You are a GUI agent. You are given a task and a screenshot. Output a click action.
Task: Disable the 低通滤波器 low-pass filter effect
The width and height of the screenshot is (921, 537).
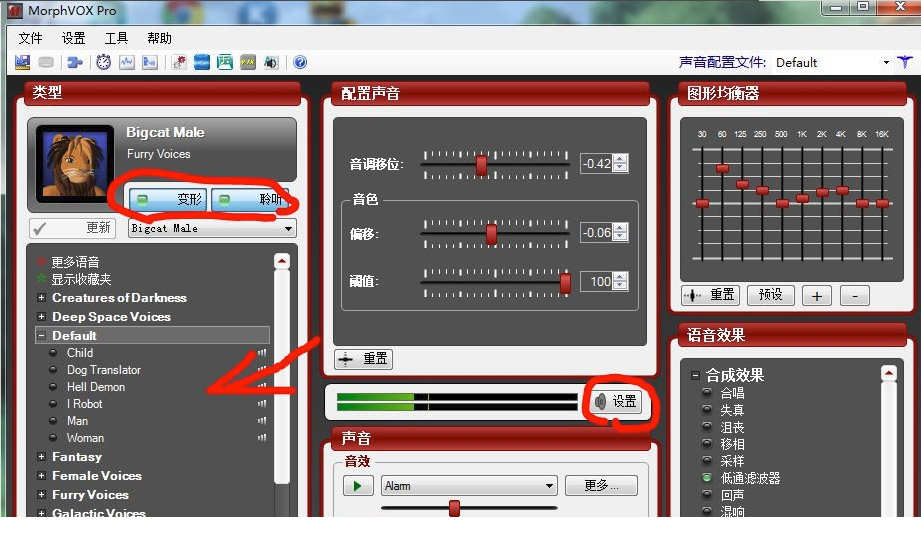click(x=707, y=478)
